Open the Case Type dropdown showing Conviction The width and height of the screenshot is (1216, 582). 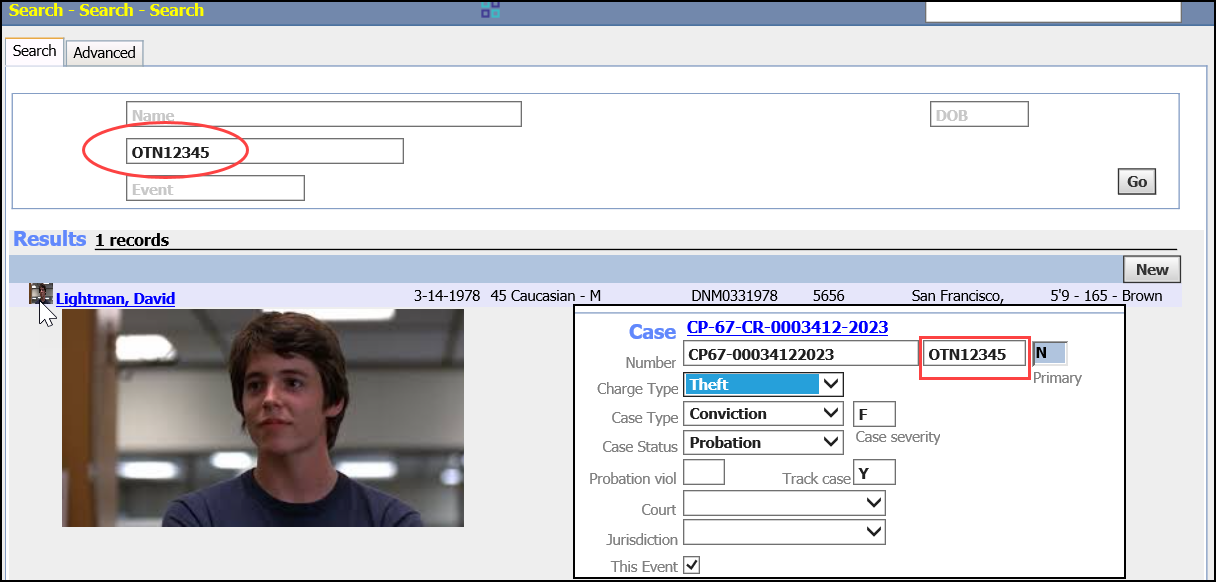[764, 413]
